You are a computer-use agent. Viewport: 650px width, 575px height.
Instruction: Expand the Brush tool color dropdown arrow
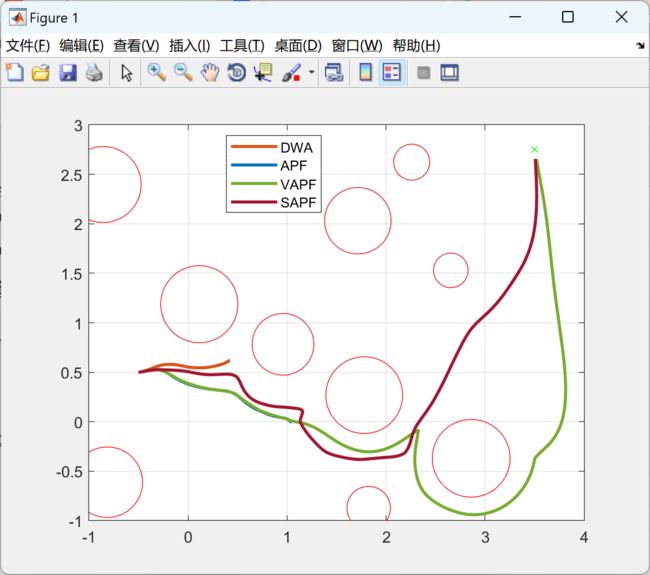(x=312, y=73)
